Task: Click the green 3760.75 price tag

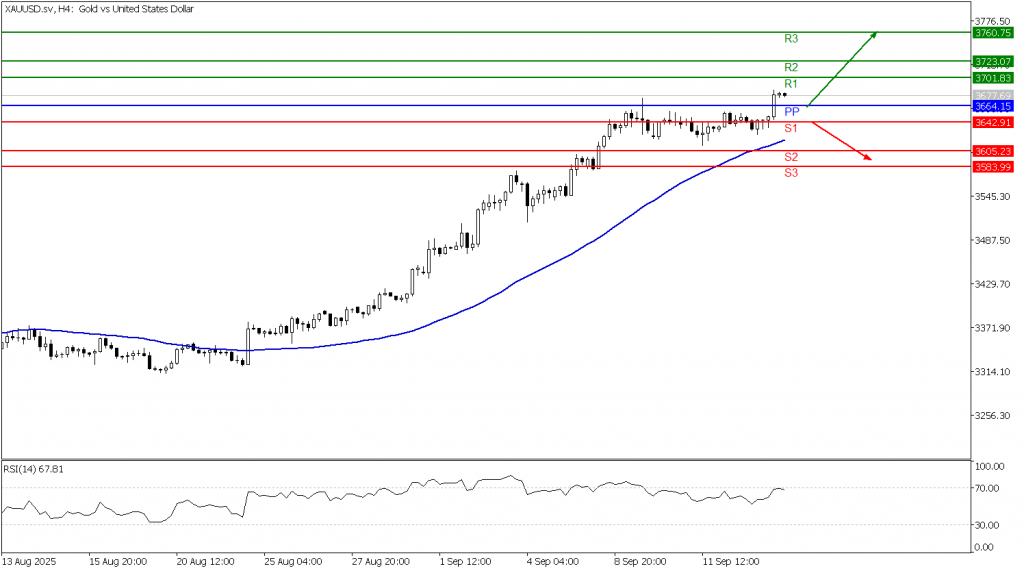Action: pyautogui.click(x=993, y=33)
